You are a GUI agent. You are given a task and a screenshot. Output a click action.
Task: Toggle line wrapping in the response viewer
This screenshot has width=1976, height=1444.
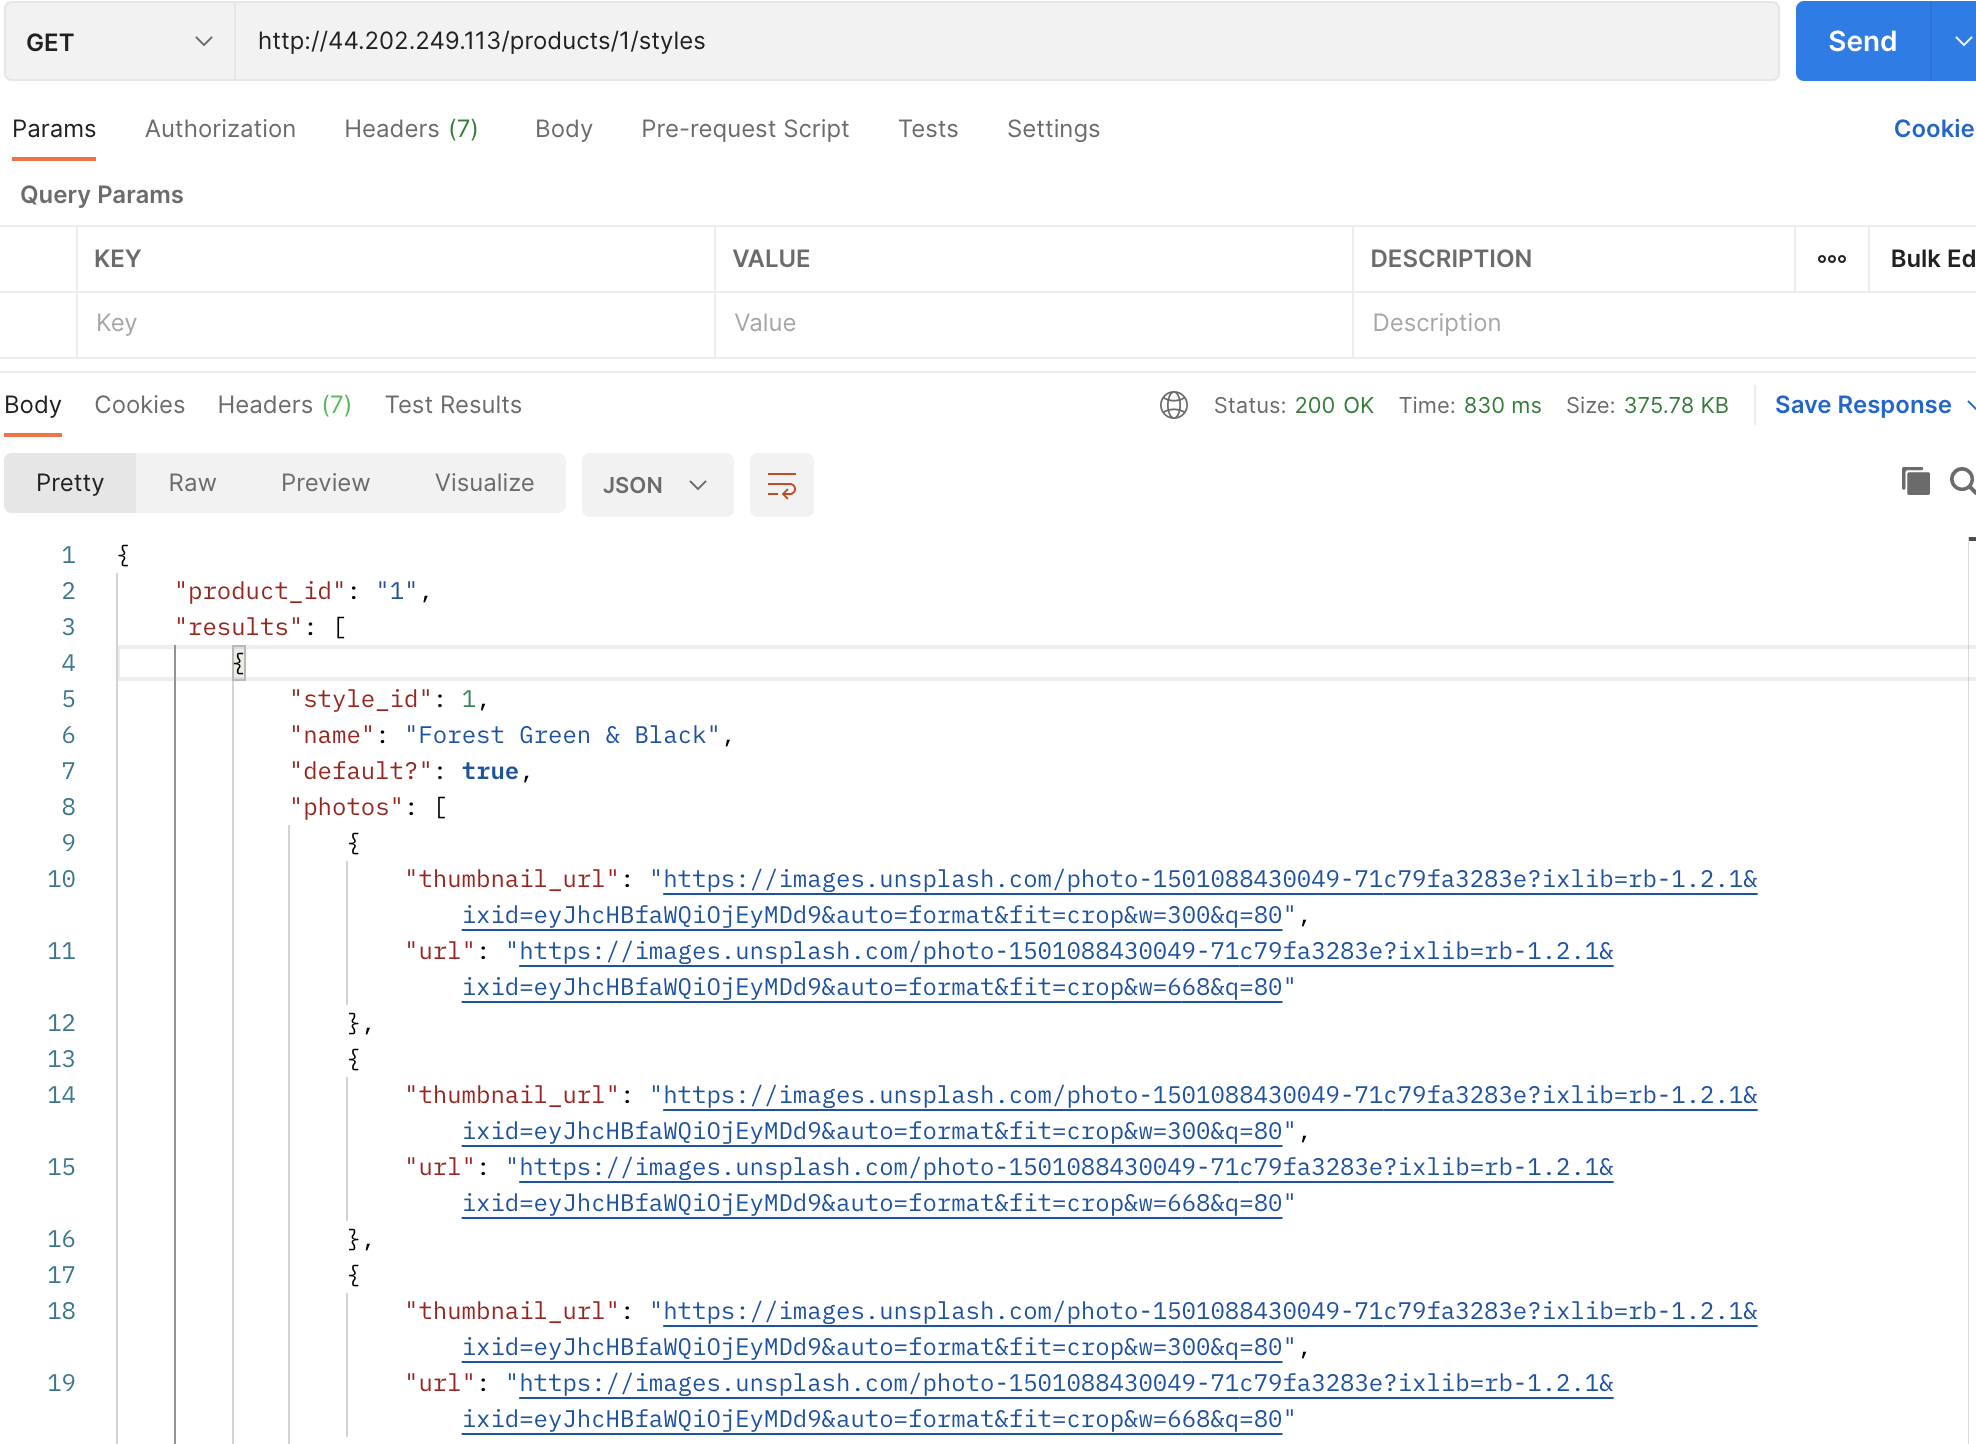click(781, 485)
